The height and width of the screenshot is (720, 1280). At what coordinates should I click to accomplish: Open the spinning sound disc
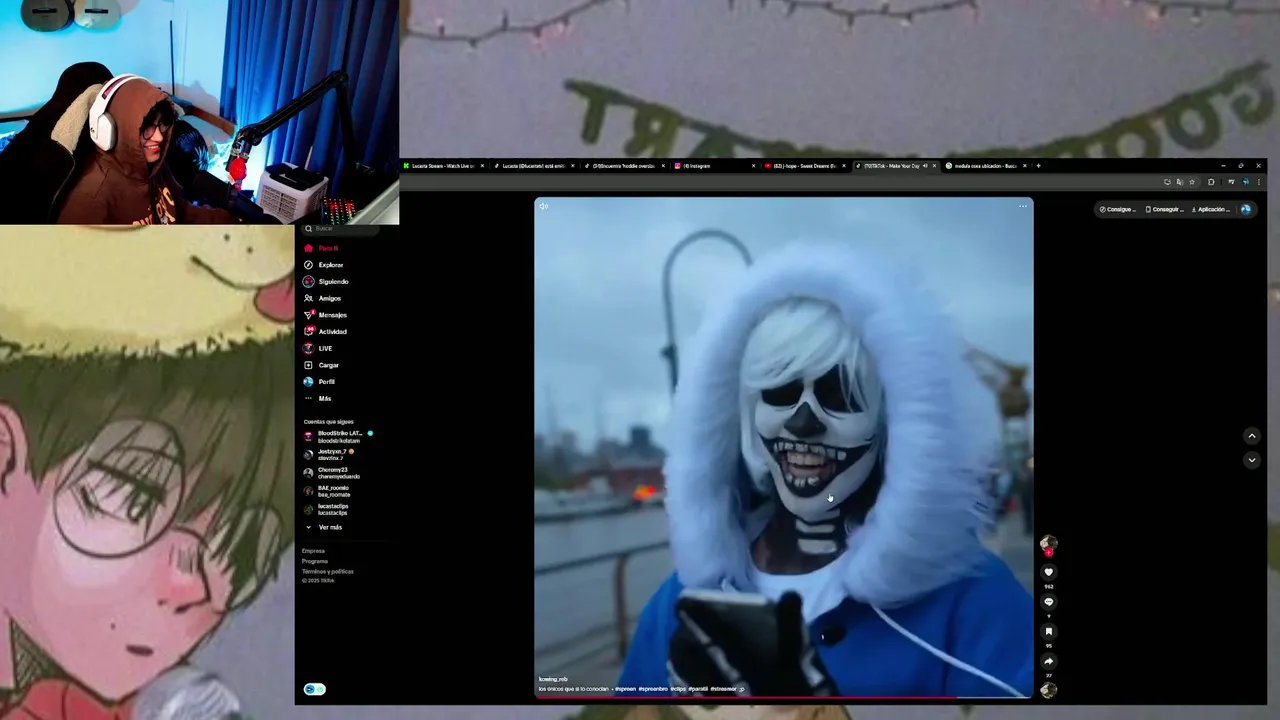1048,689
